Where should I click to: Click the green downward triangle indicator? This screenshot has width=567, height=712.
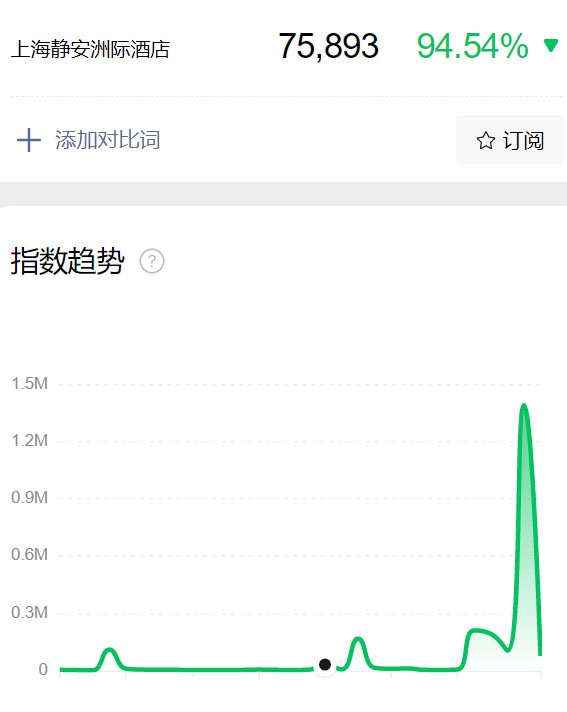(551, 45)
